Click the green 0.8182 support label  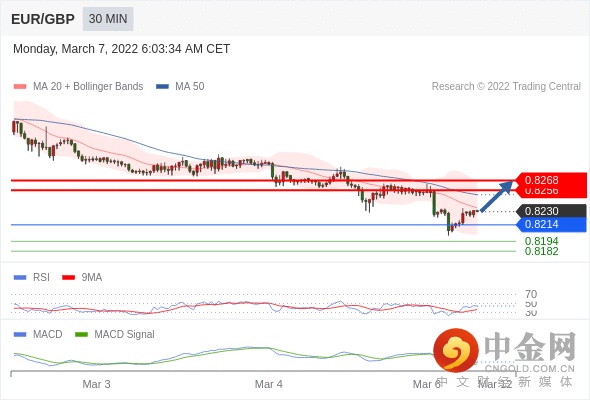tap(541, 251)
